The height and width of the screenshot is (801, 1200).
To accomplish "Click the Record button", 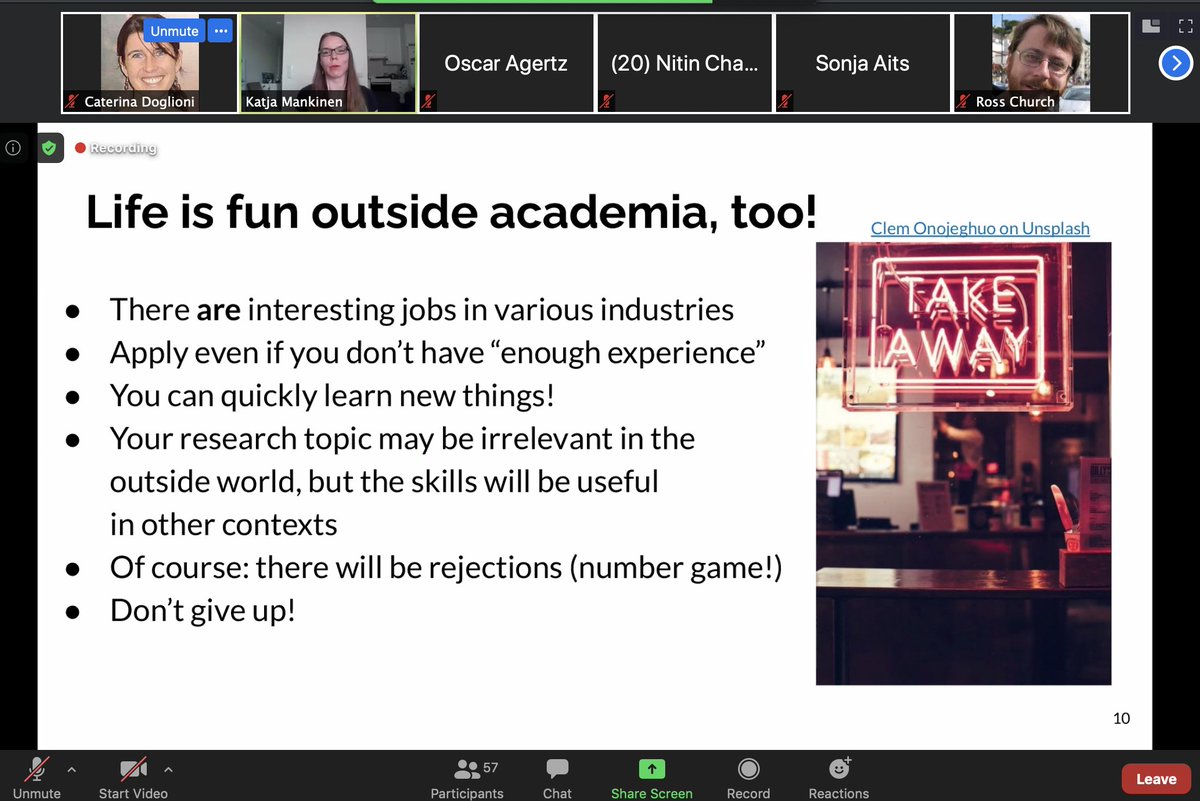I will tap(748, 778).
